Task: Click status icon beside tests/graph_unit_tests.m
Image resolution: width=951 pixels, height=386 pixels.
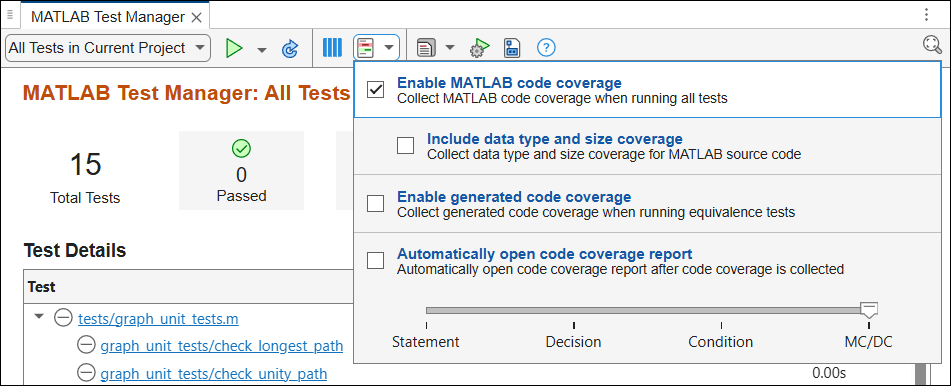Action: (63, 317)
